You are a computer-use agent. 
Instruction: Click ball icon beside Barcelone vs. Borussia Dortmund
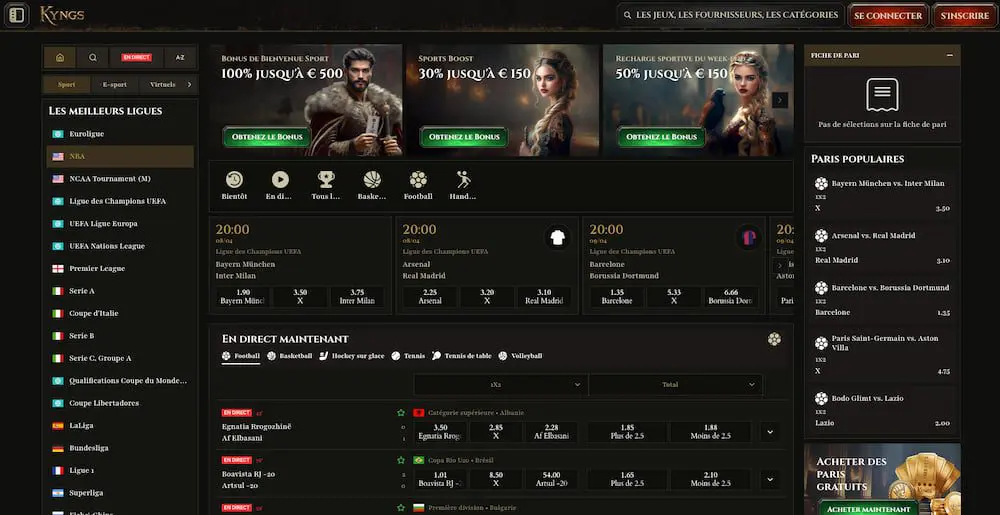pos(821,288)
